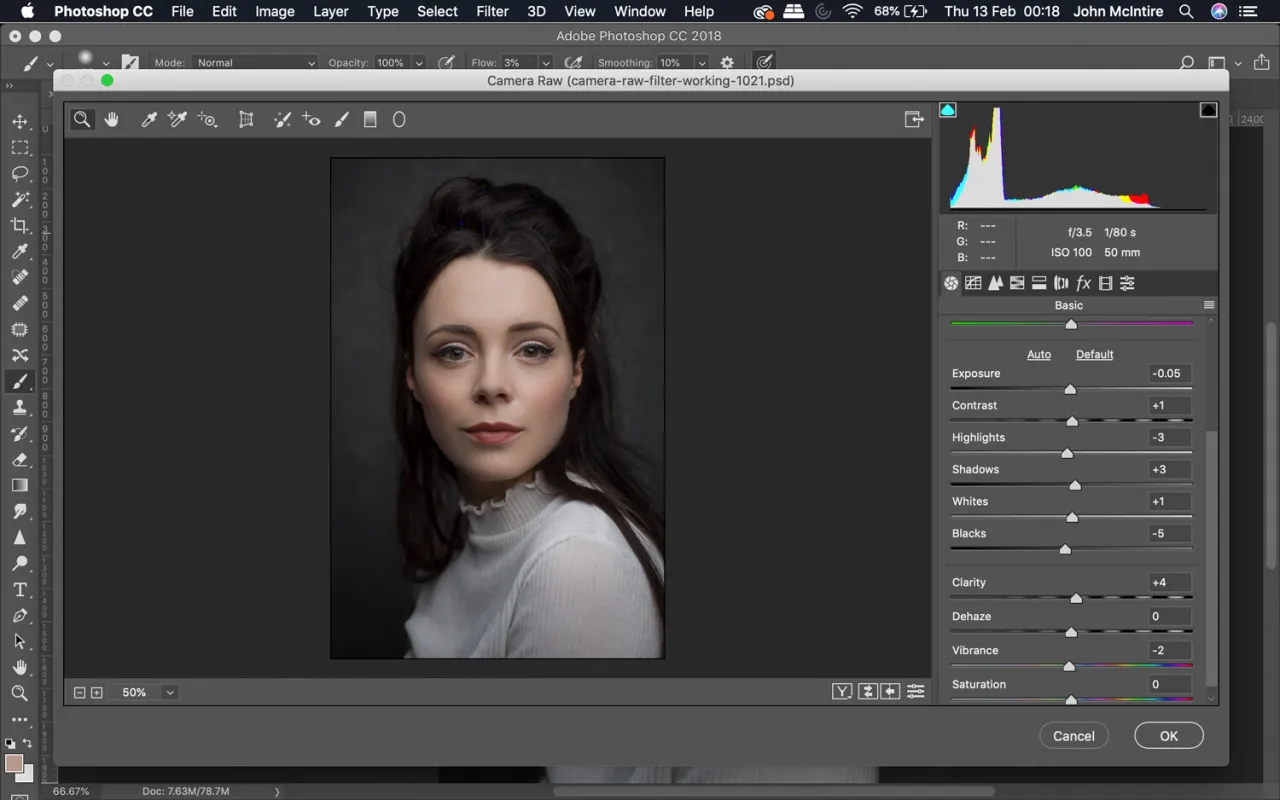This screenshot has width=1280, height=800.
Task: Switch to the Detail panel
Action: (x=995, y=283)
